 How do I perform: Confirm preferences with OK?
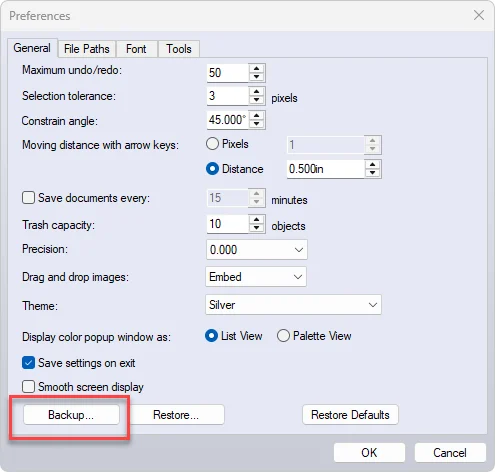click(369, 453)
